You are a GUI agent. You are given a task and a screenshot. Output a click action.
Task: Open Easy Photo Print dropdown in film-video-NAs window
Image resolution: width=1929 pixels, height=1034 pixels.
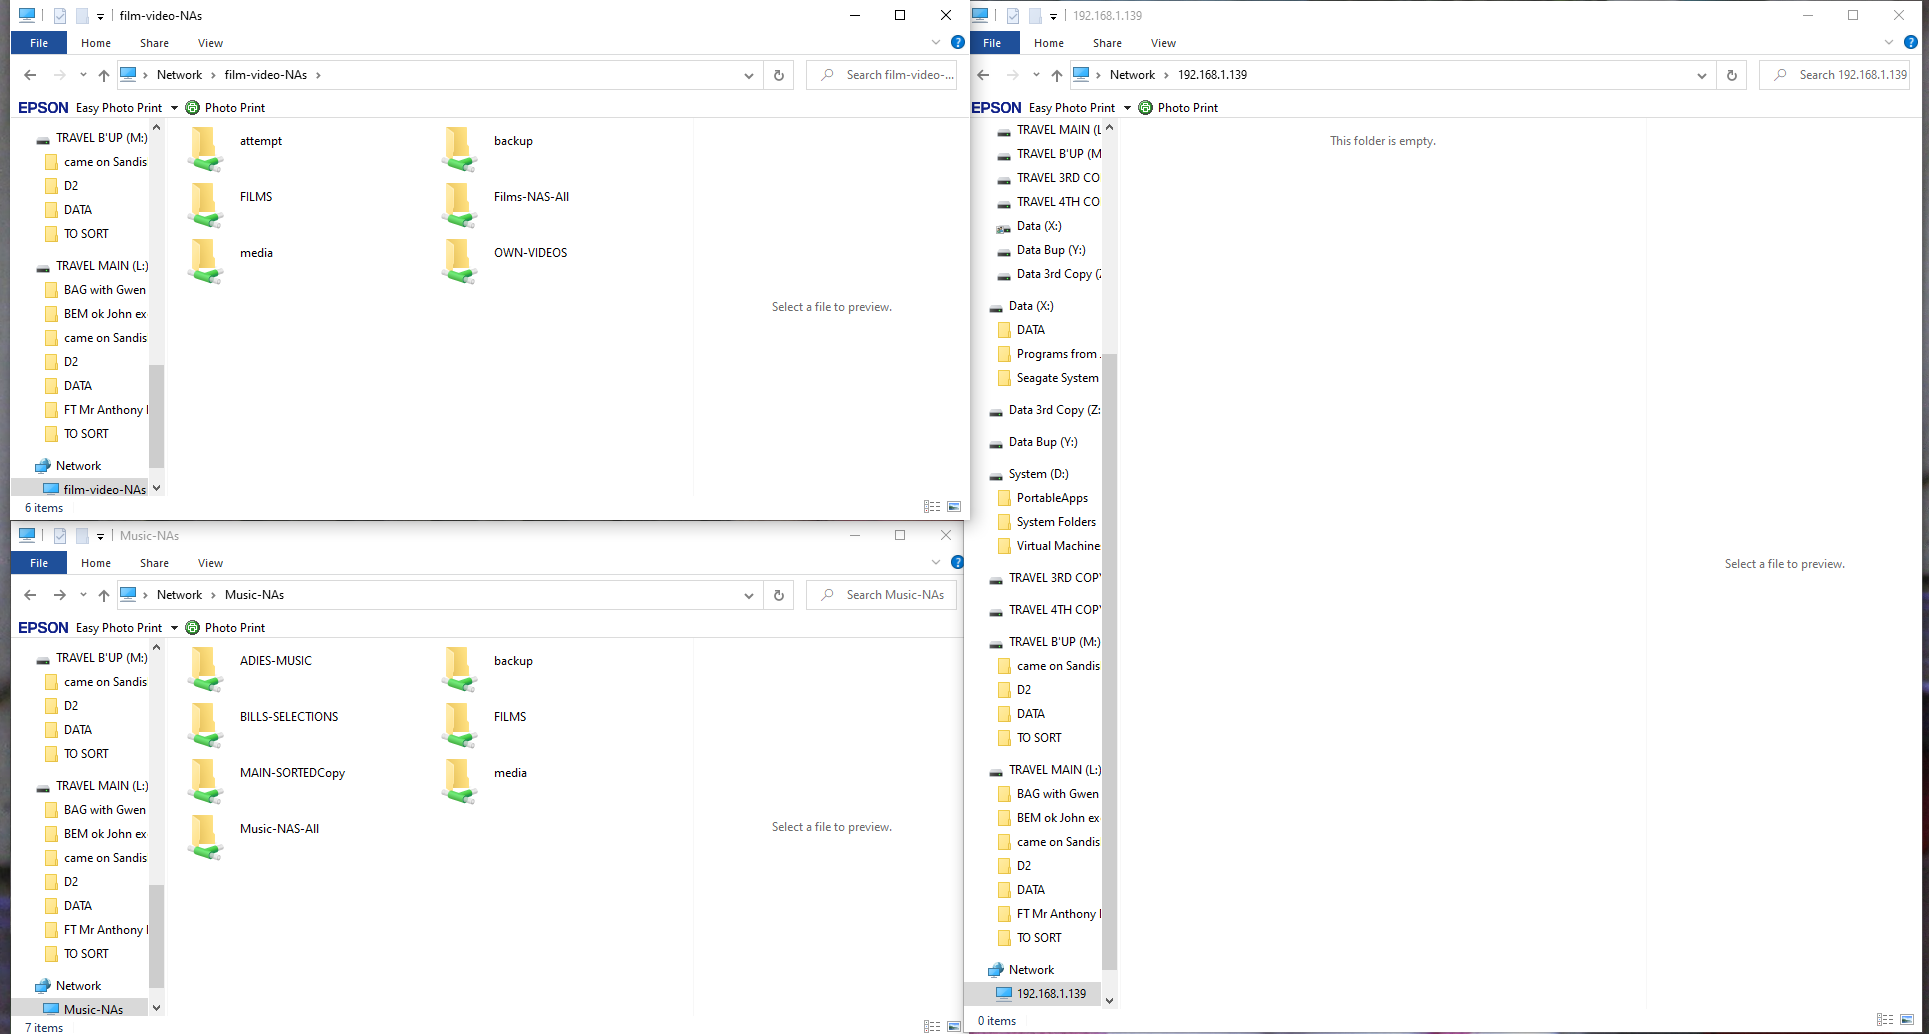point(174,108)
